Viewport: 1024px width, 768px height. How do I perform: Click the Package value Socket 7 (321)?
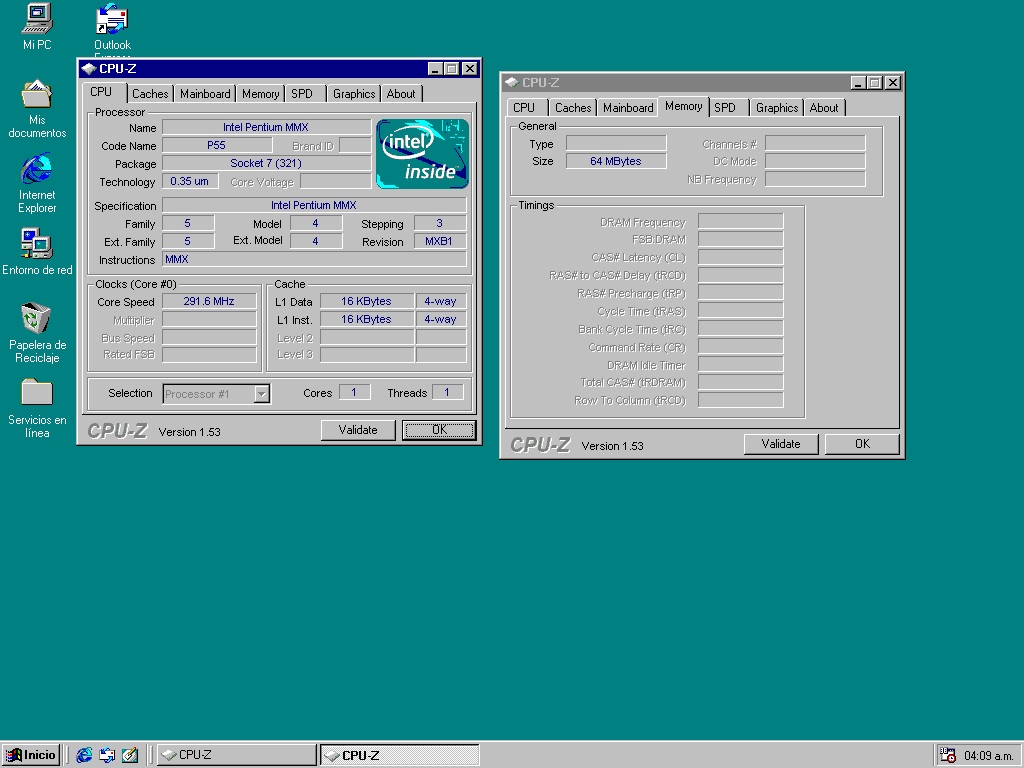(x=266, y=163)
